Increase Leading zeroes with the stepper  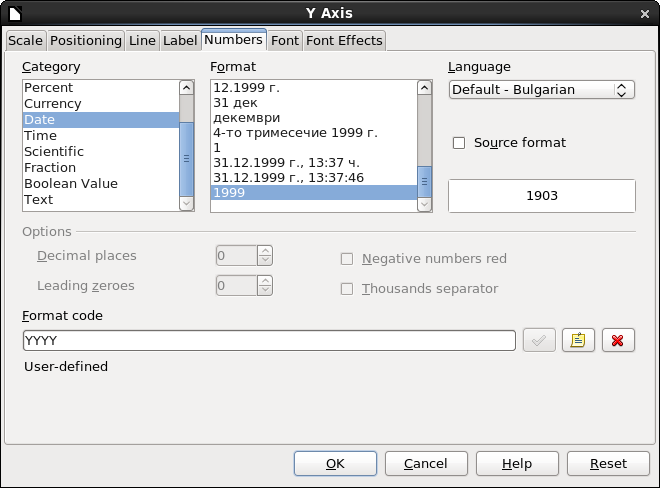(x=265, y=281)
